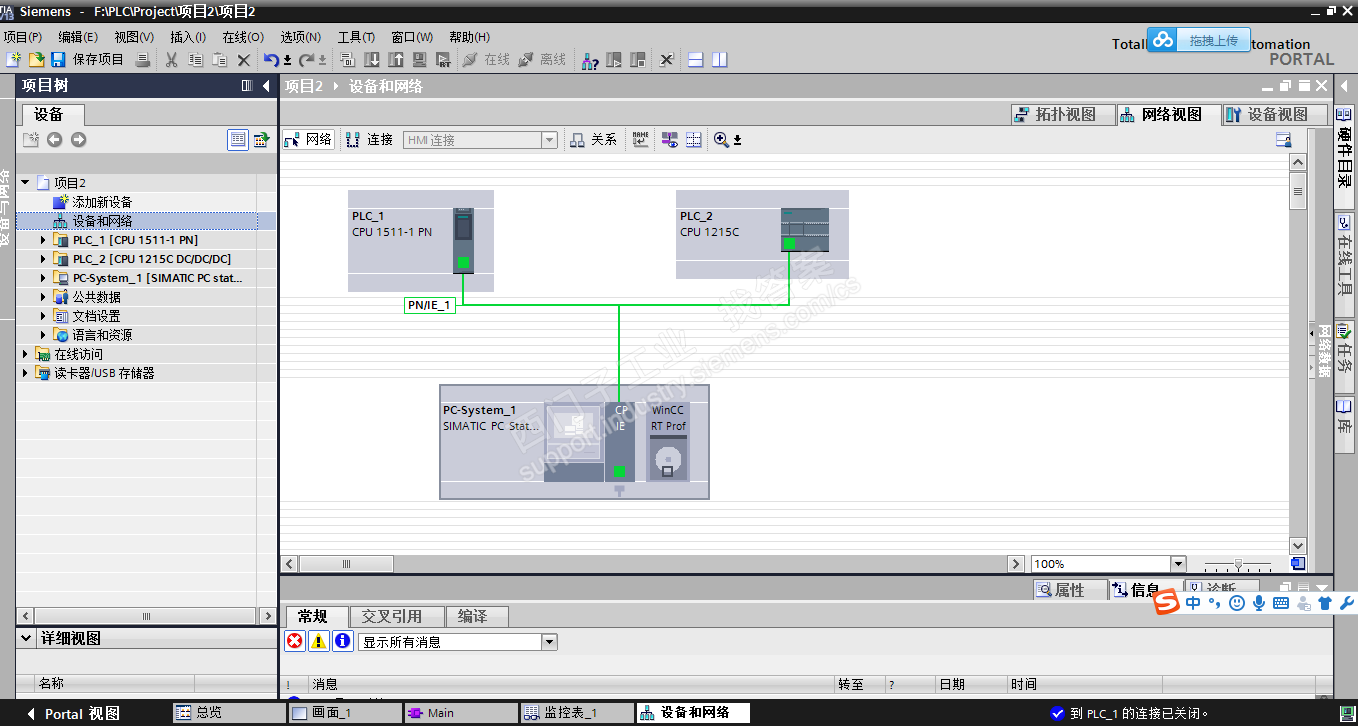Click the open project folder icon

[36, 60]
